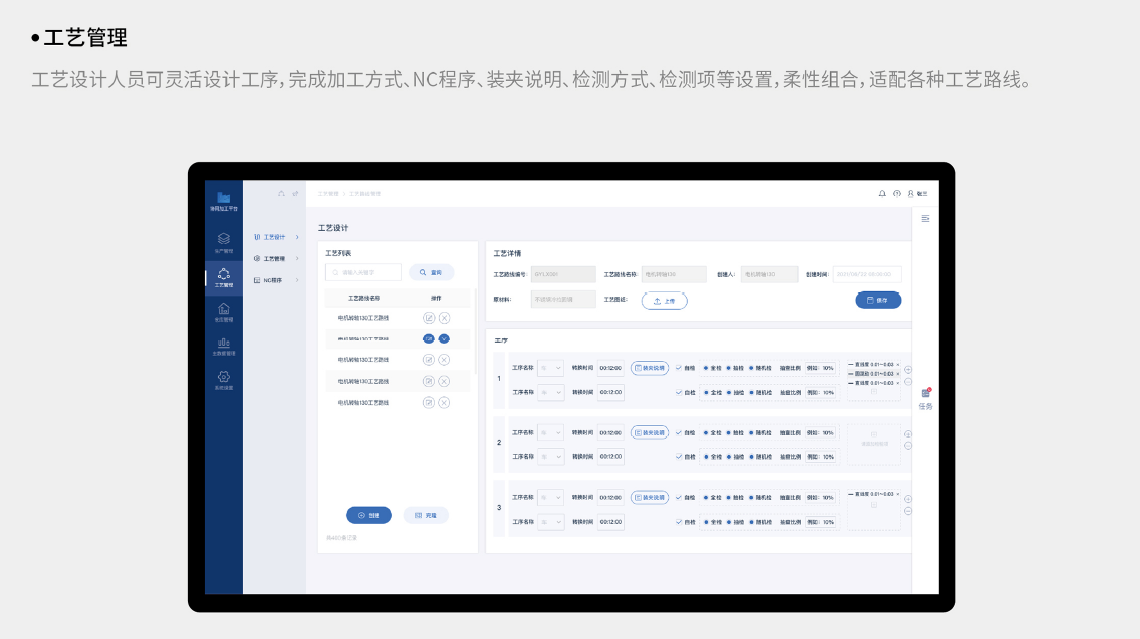Click the notification bell icon
The image size is (1140, 639).
coord(882,193)
